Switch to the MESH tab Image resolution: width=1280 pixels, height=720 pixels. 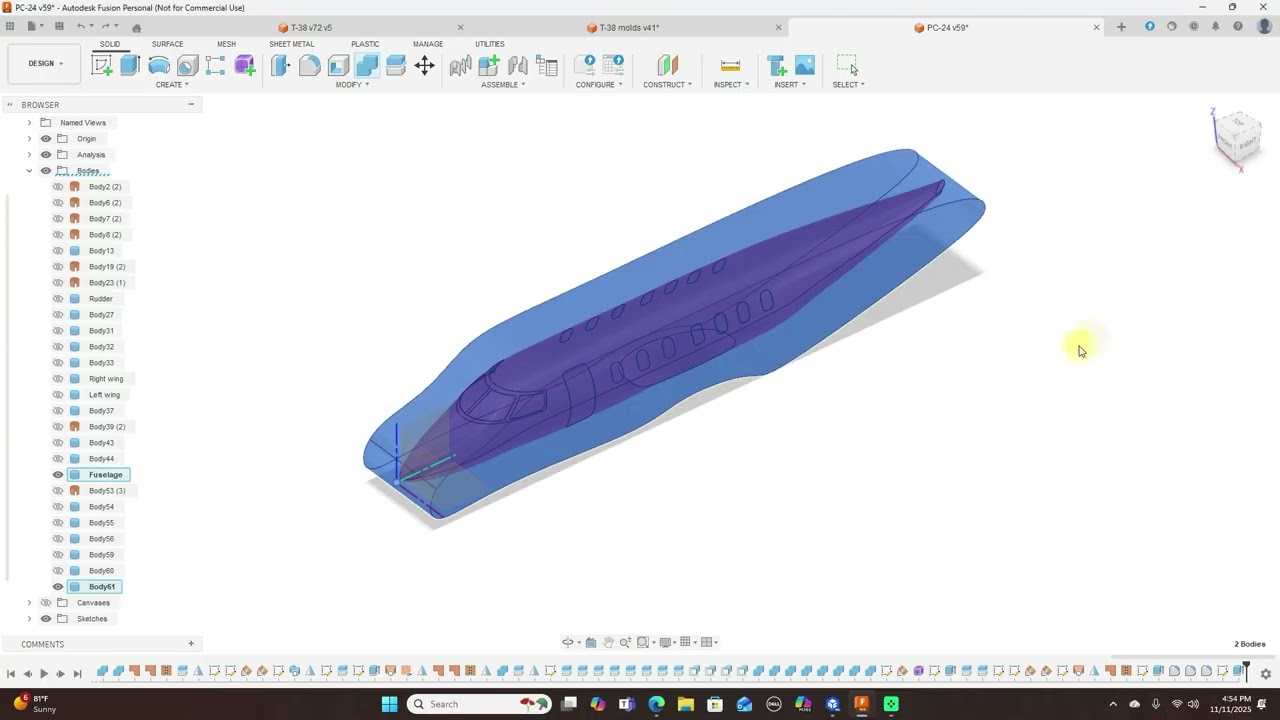(x=227, y=44)
